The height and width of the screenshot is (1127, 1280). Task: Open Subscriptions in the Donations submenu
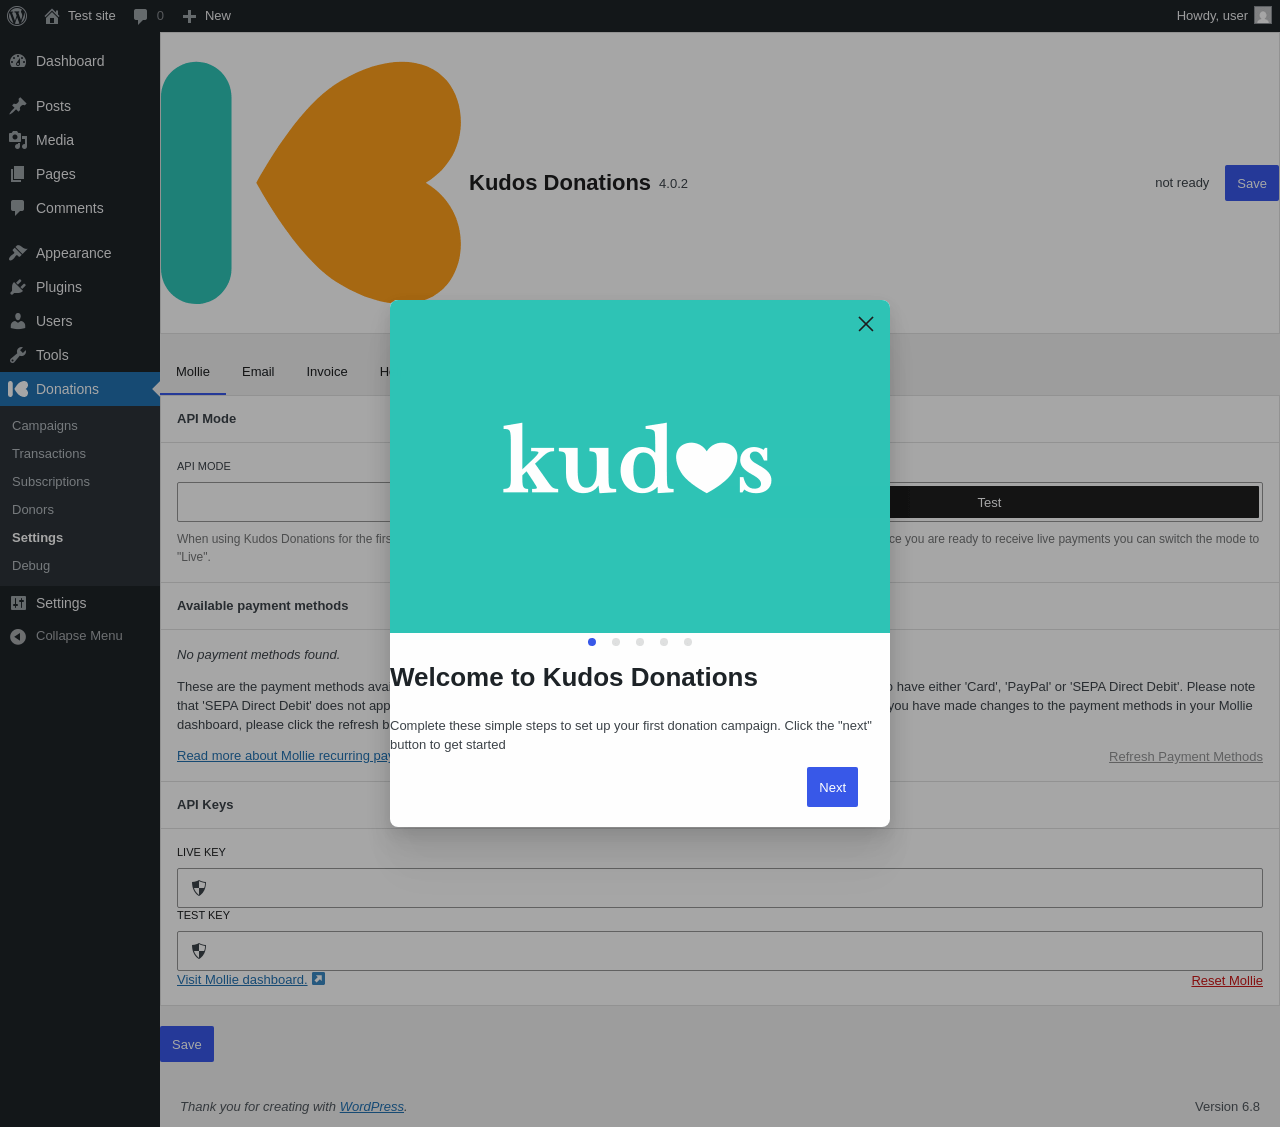click(x=51, y=482)
